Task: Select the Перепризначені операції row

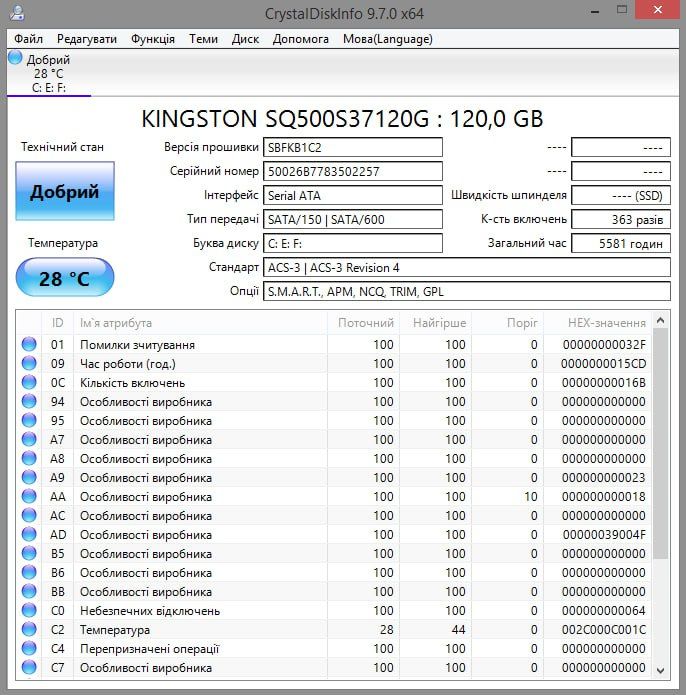Action: (334, 648)
